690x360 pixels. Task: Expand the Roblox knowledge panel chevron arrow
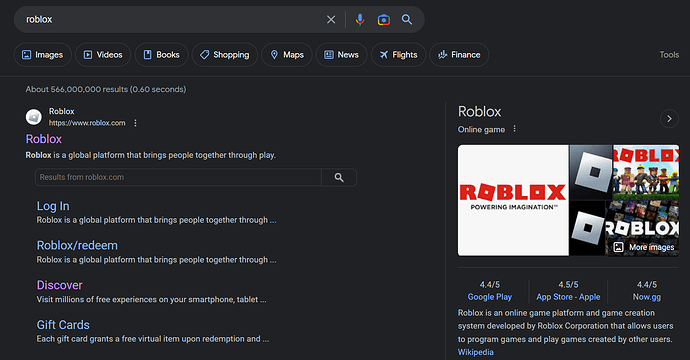[669, 119]
